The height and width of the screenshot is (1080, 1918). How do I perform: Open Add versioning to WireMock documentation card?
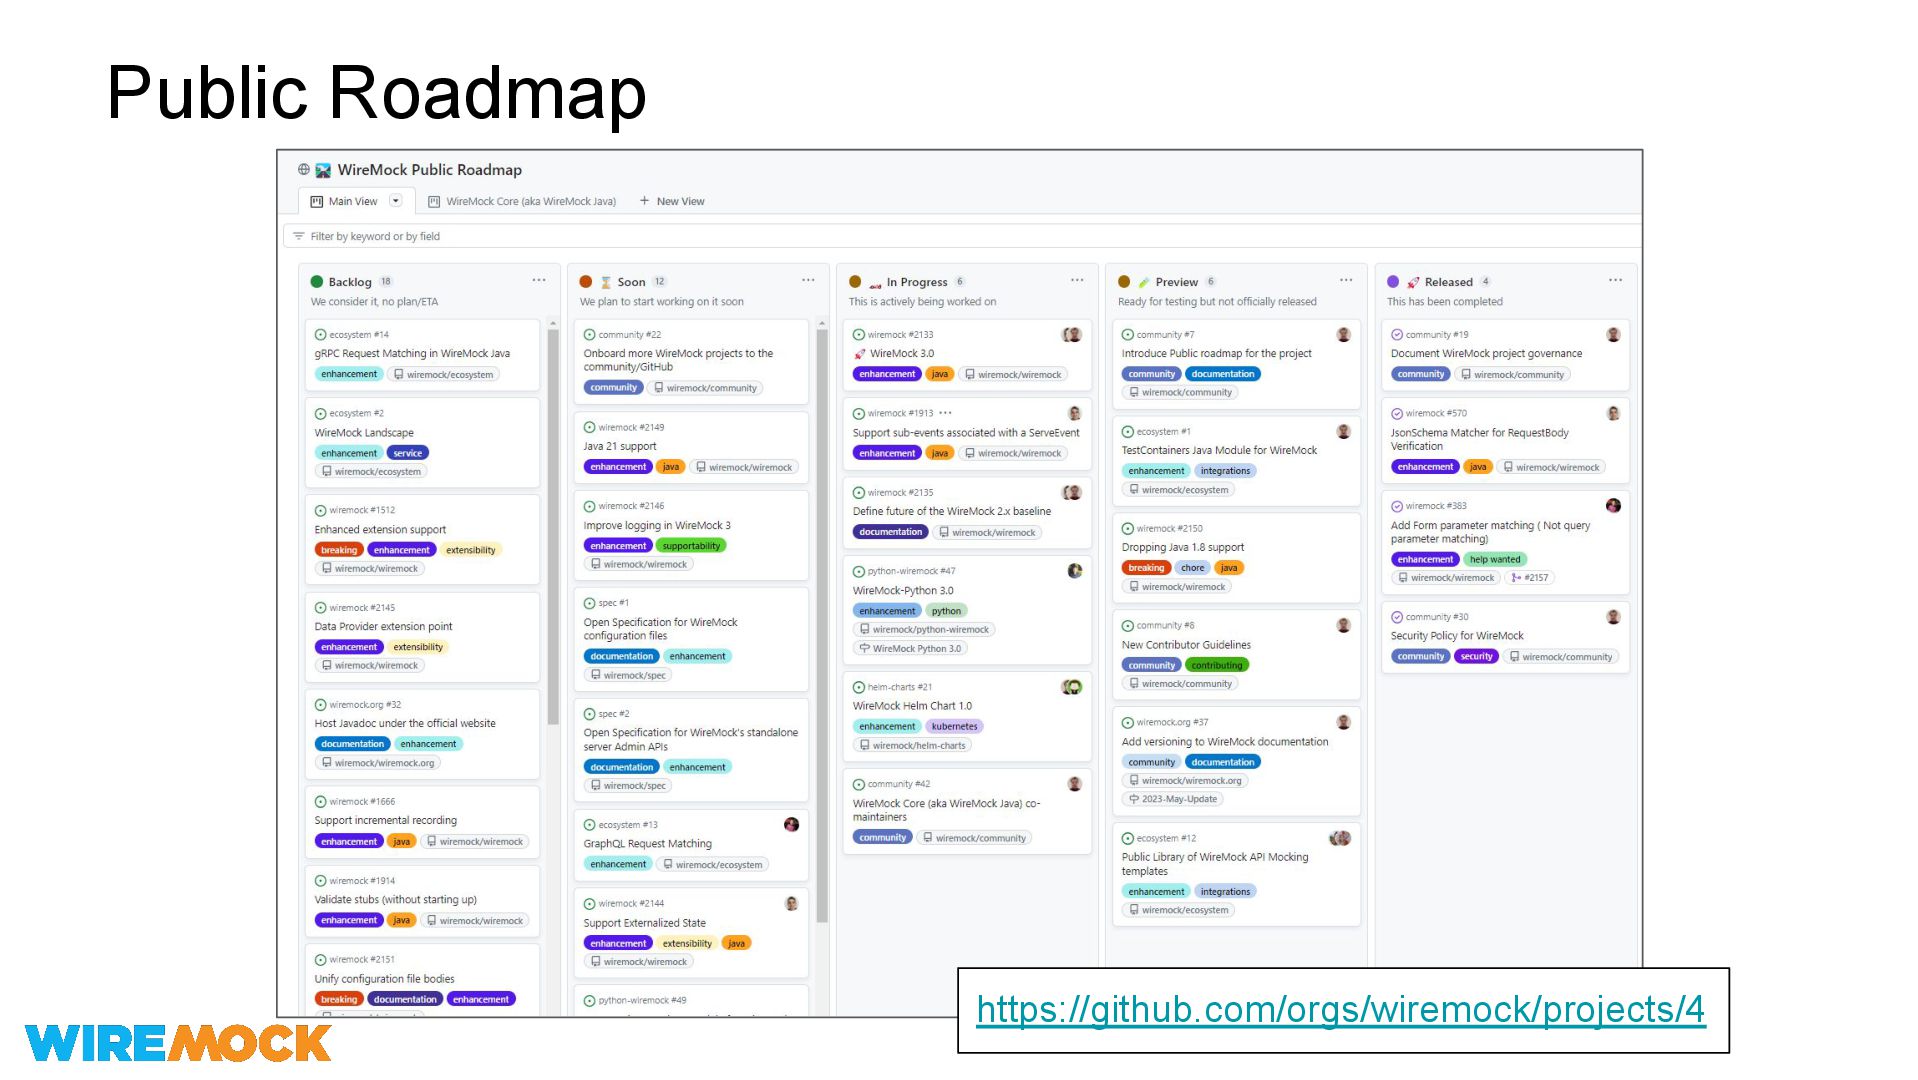click(x=1225, y=742)
